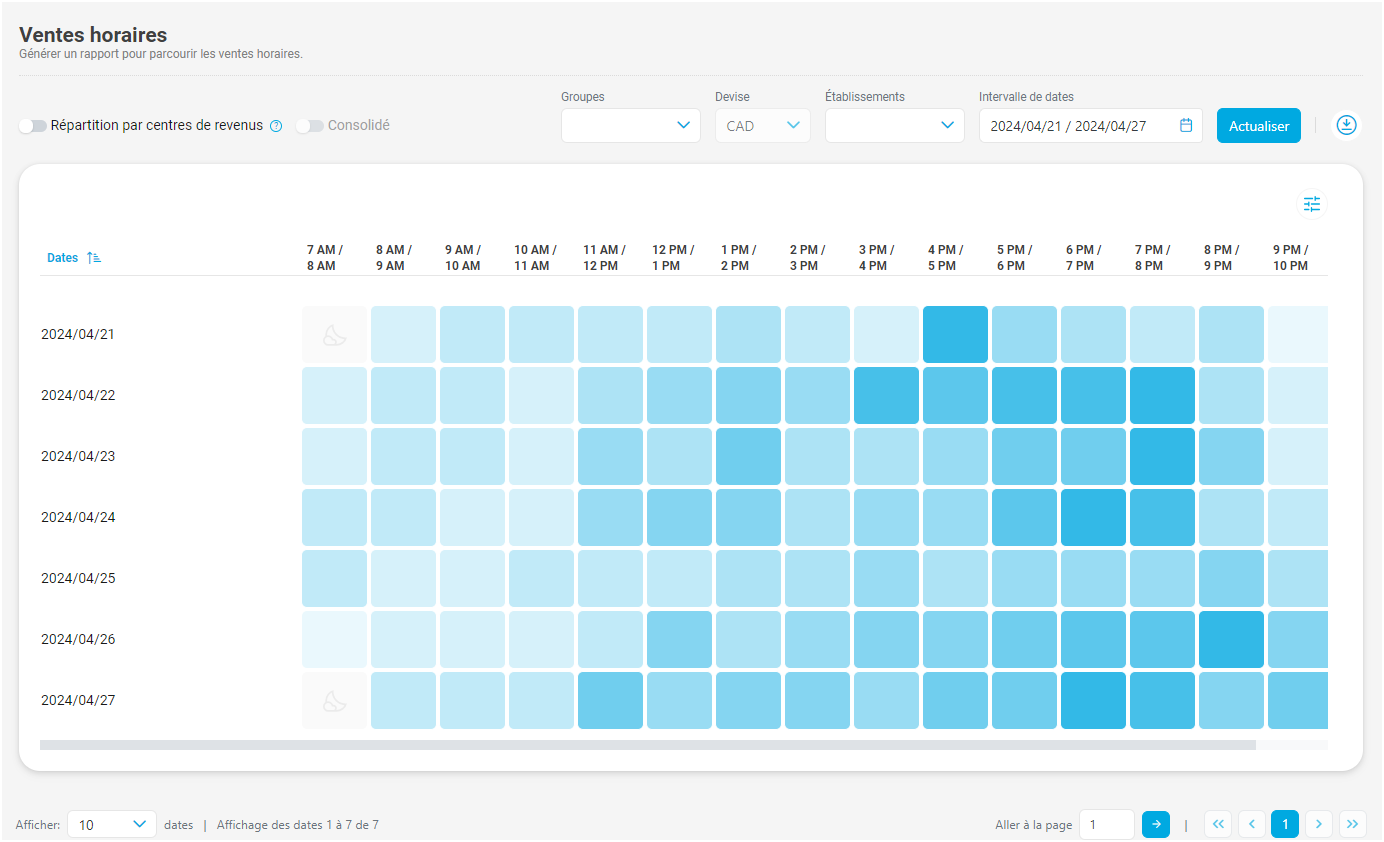
Task: Open the heatmap filter settings icon
Action: click(1312, 204)
